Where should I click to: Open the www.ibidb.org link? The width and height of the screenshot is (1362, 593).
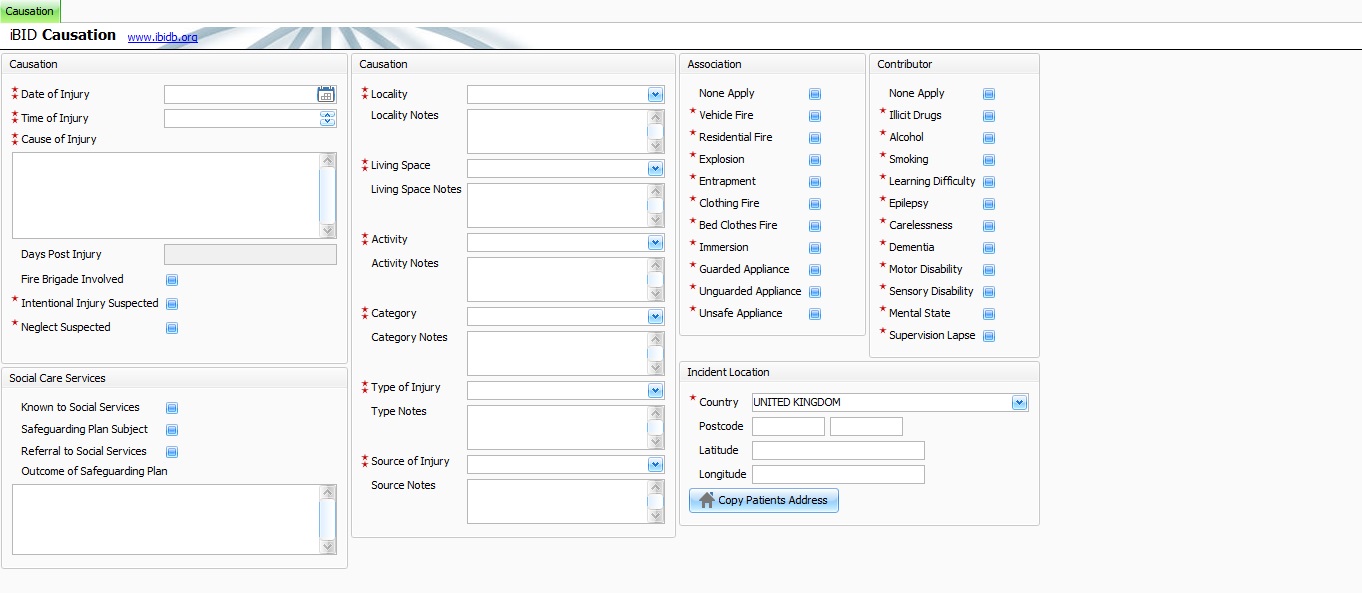pos(162,37)
